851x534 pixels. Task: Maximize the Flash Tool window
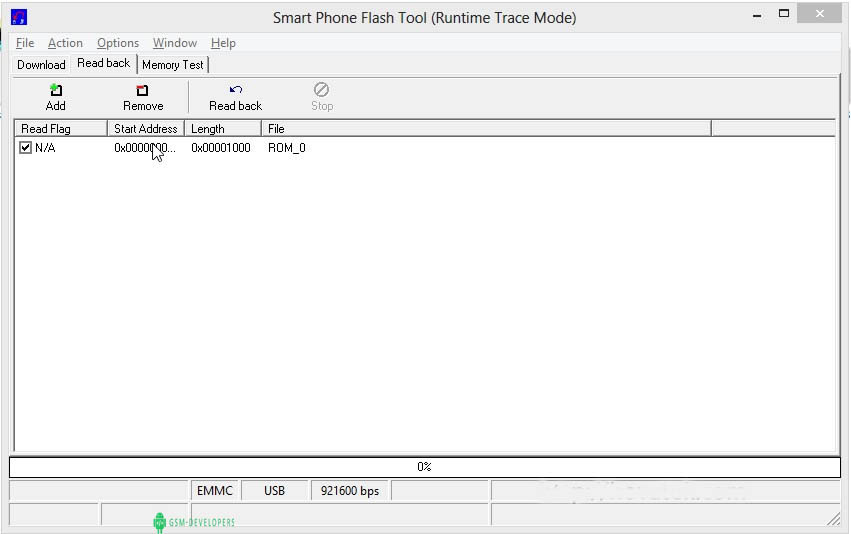pos(784,14)
